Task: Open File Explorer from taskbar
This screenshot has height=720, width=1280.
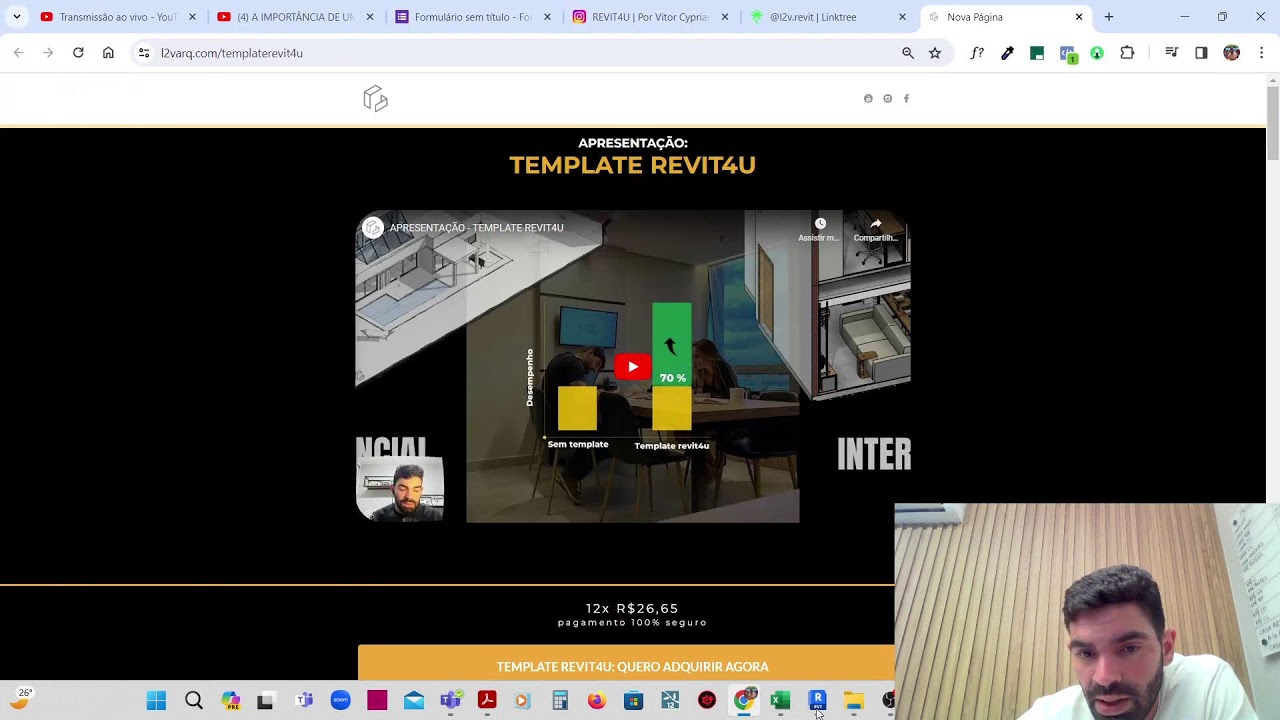Action: click(854, 701)
